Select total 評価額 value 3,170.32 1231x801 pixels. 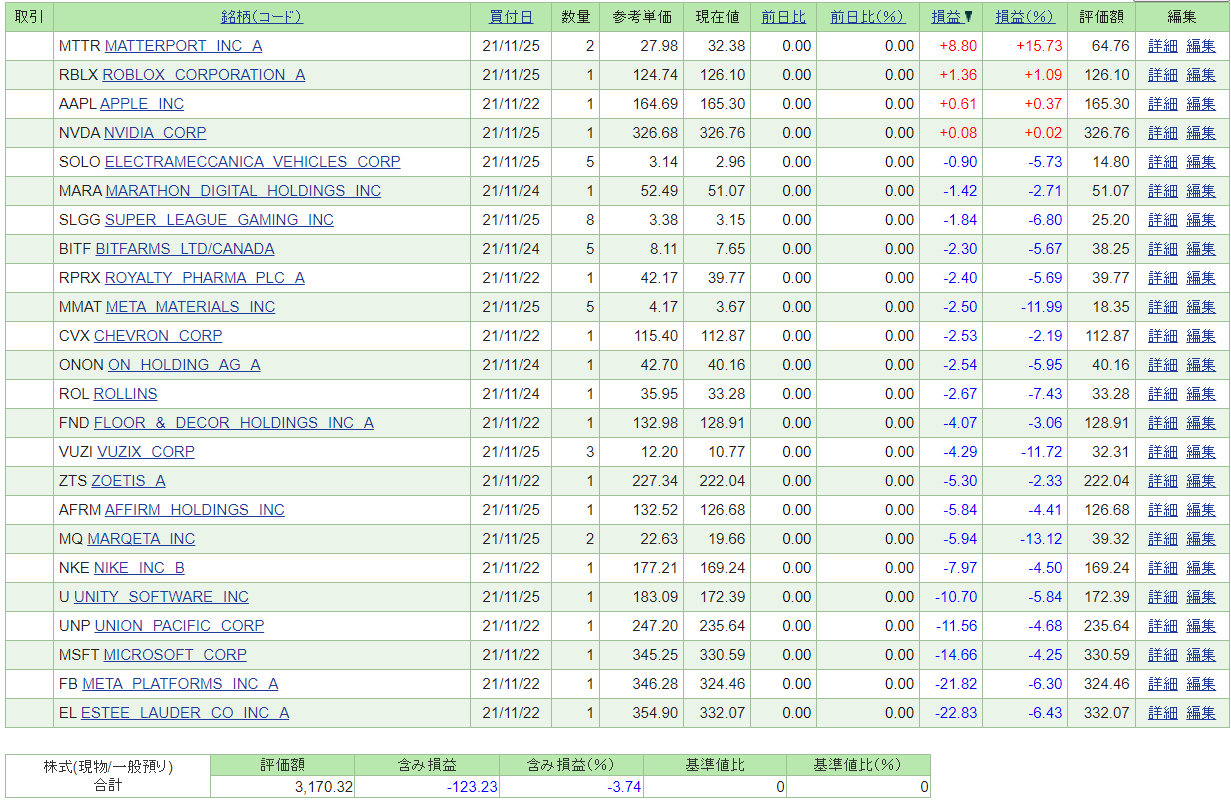pos(324,787)
